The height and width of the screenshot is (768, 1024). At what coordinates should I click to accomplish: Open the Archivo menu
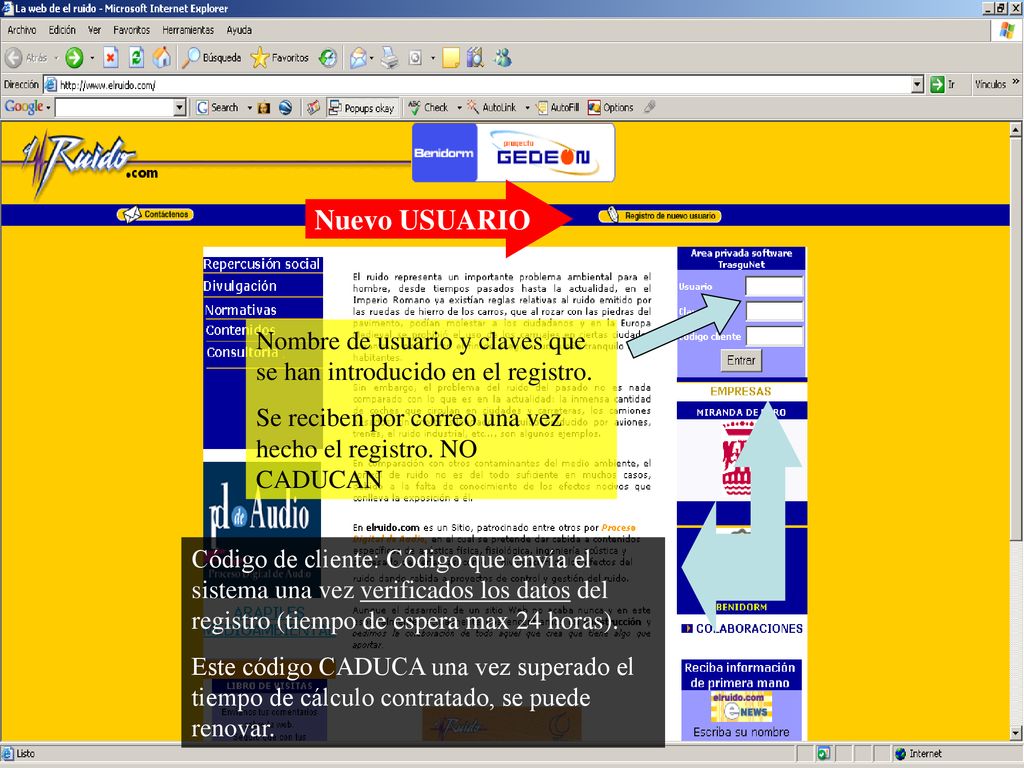22,30
